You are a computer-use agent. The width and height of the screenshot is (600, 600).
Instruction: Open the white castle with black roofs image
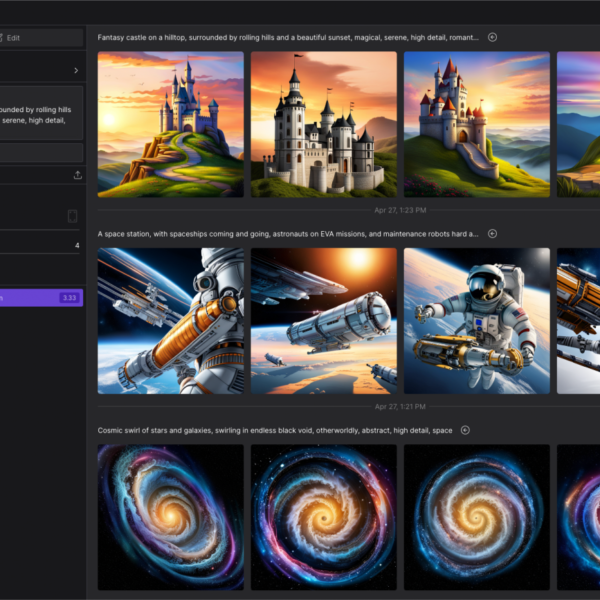tap(324, 124)
